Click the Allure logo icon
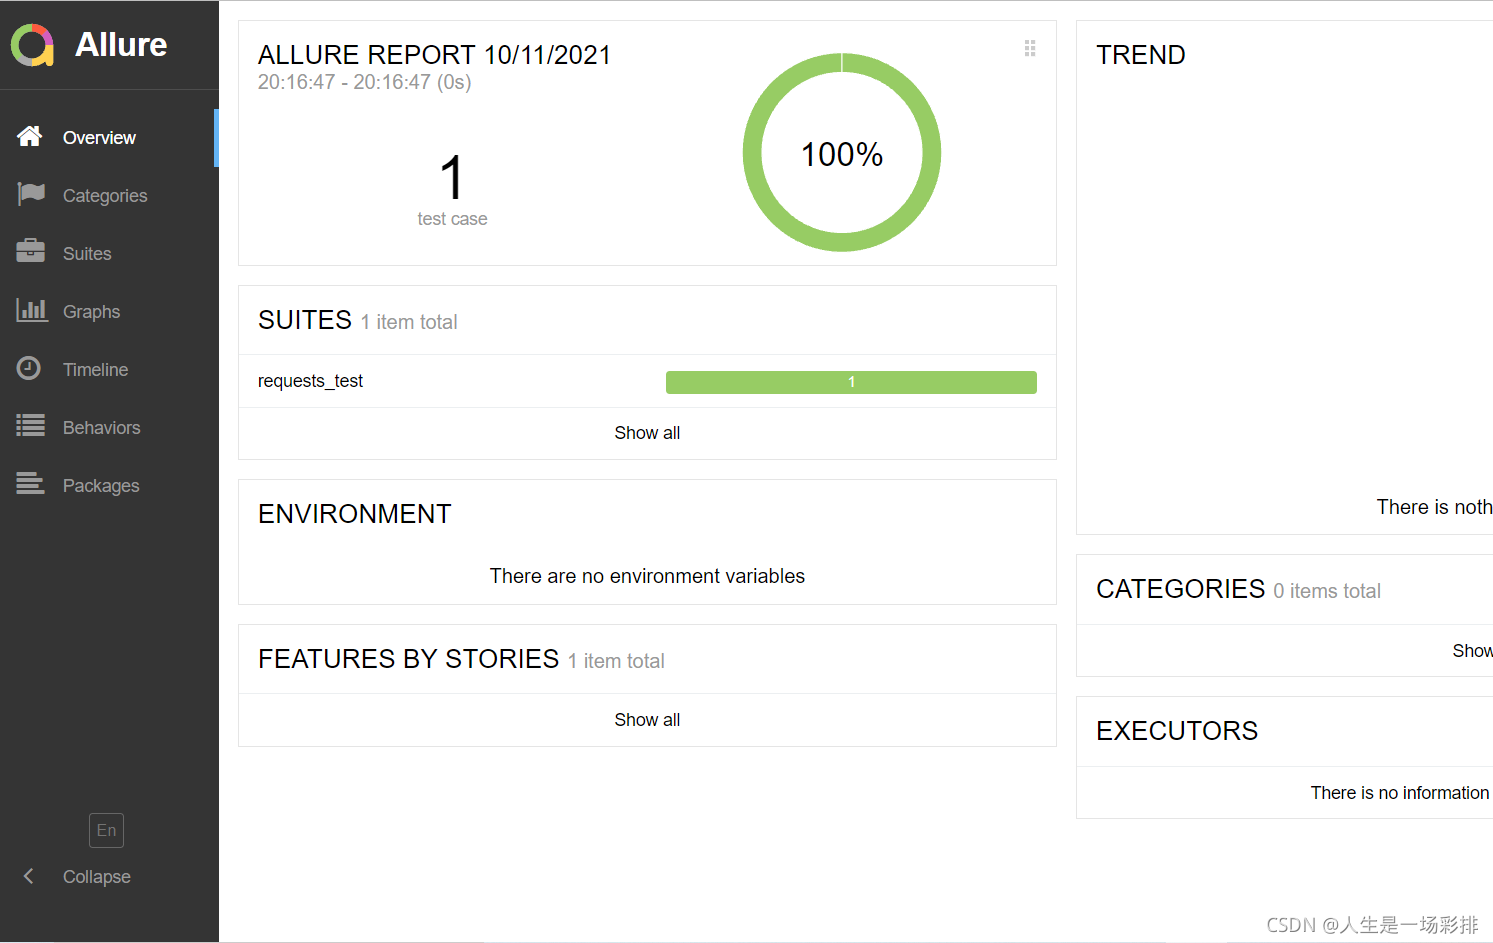 [x=32, y=45]
